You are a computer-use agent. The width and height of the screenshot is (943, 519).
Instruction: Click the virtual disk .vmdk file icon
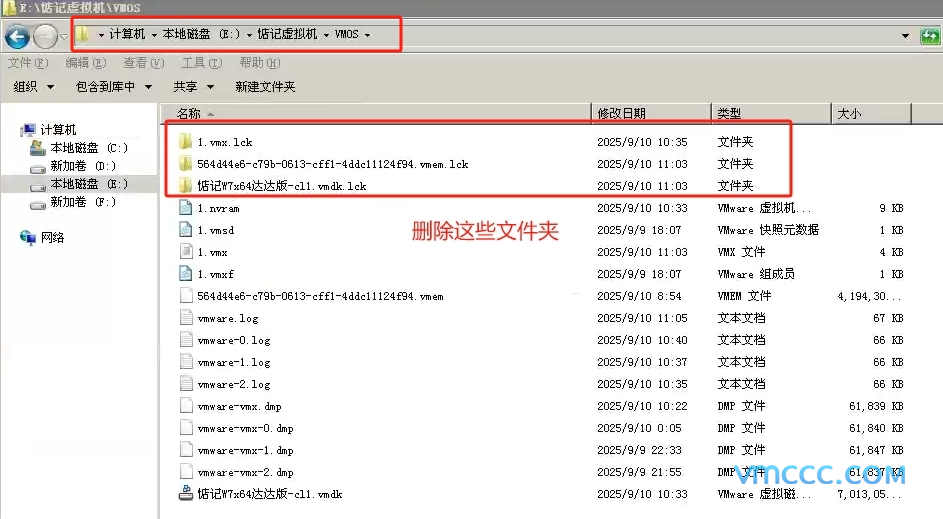click(x=185, y=494)
